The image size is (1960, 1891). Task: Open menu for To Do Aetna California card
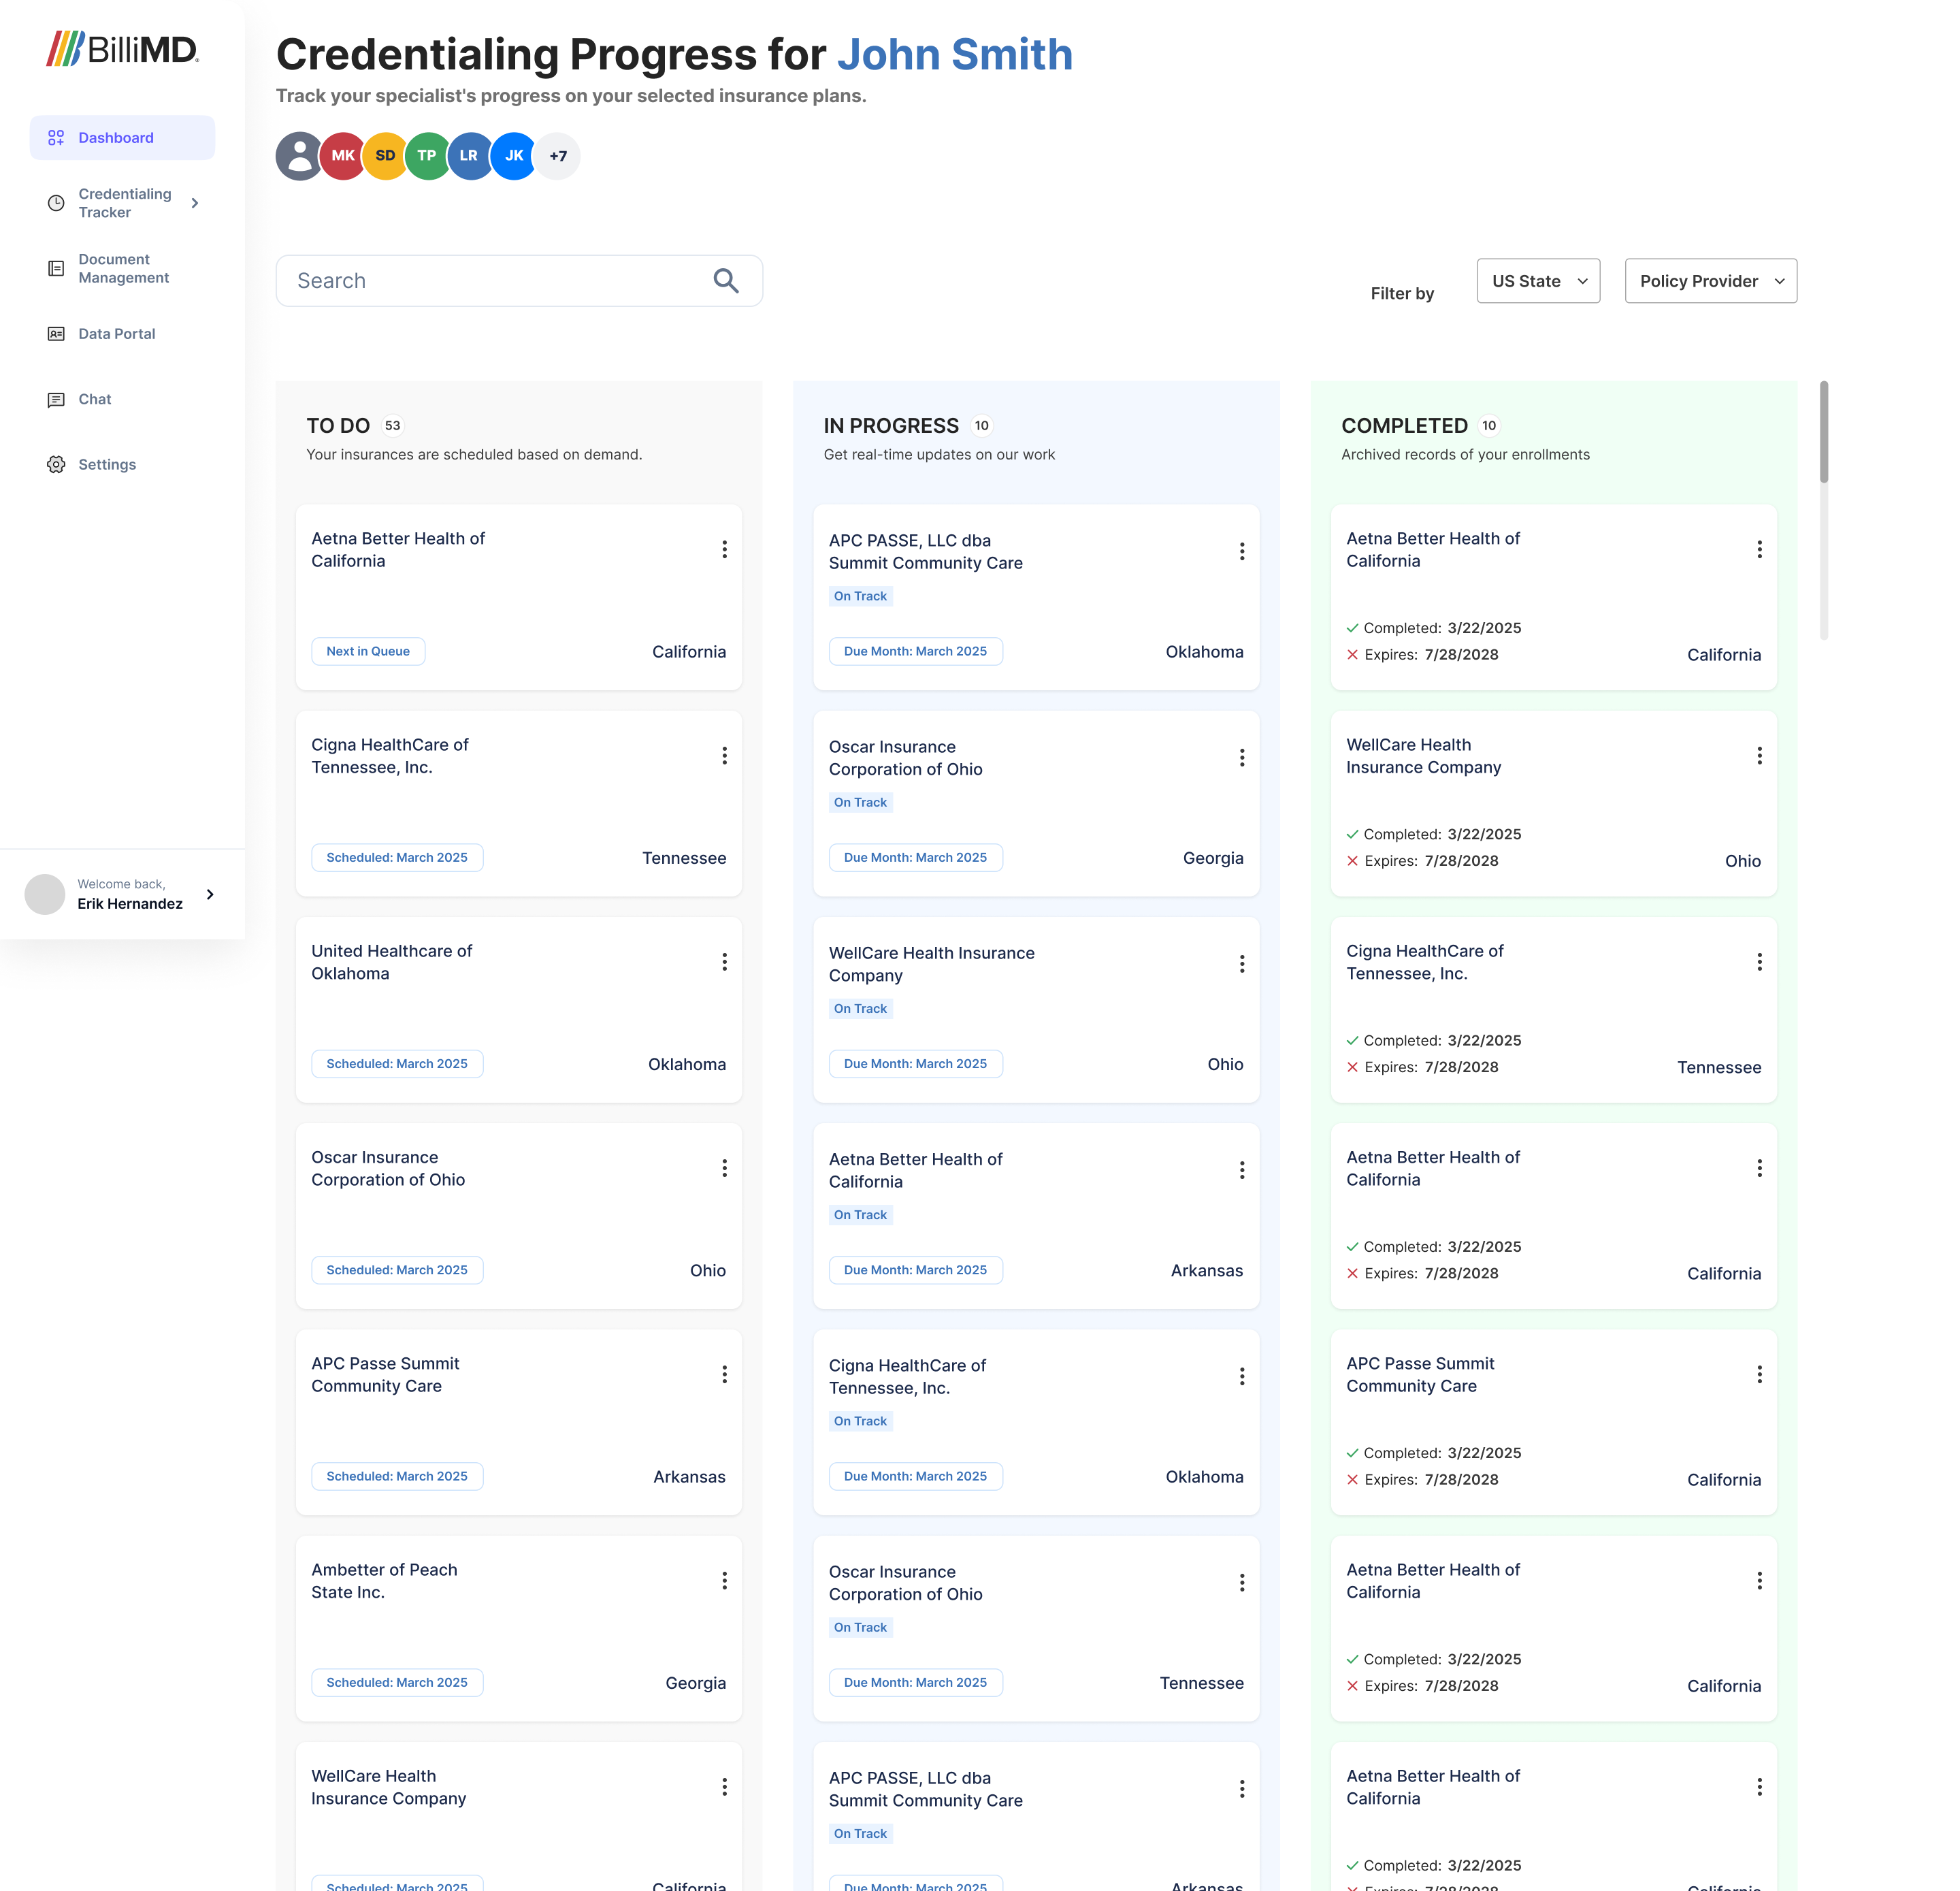724,550
